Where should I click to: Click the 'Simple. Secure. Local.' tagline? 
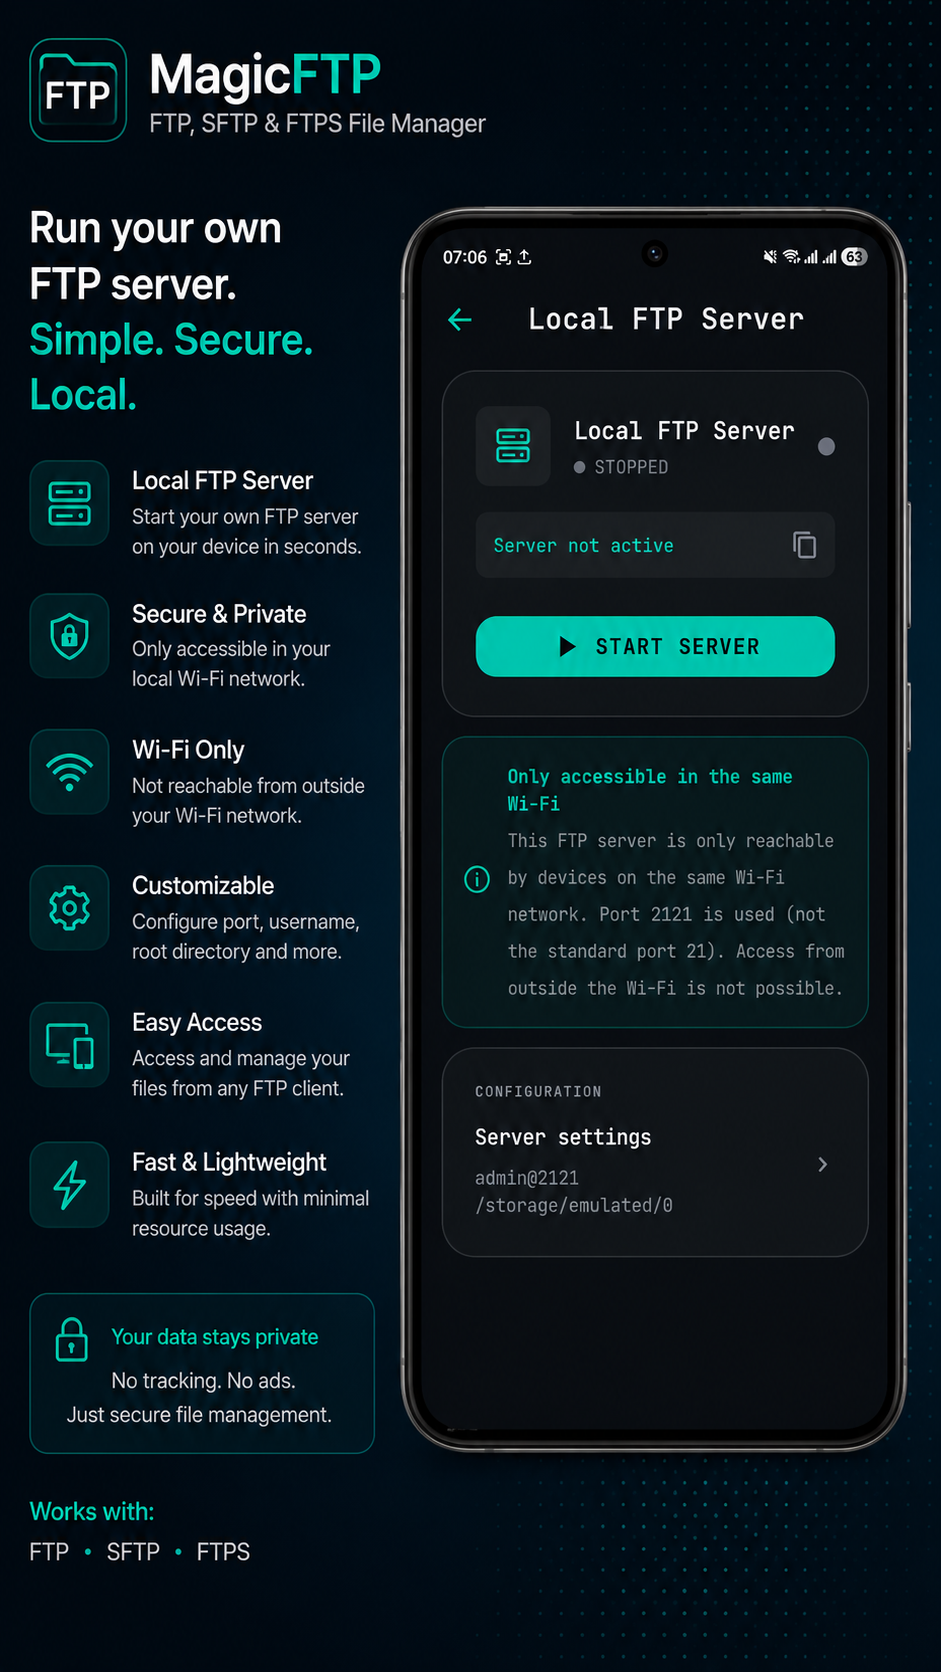pos(171,367)
